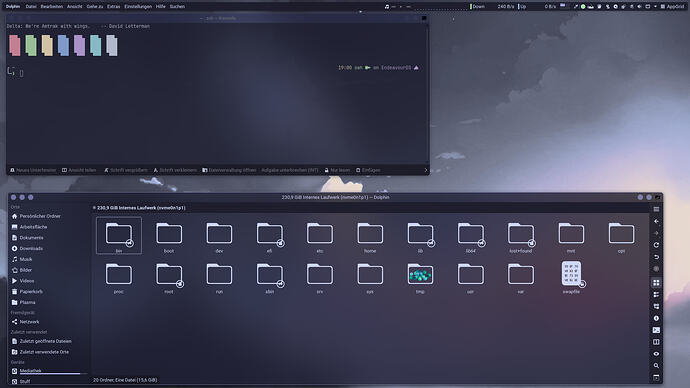This screenshot has width=690, height=388.
Task: Go forward with Dolphin's forward arrow
Action: [656, 233]
